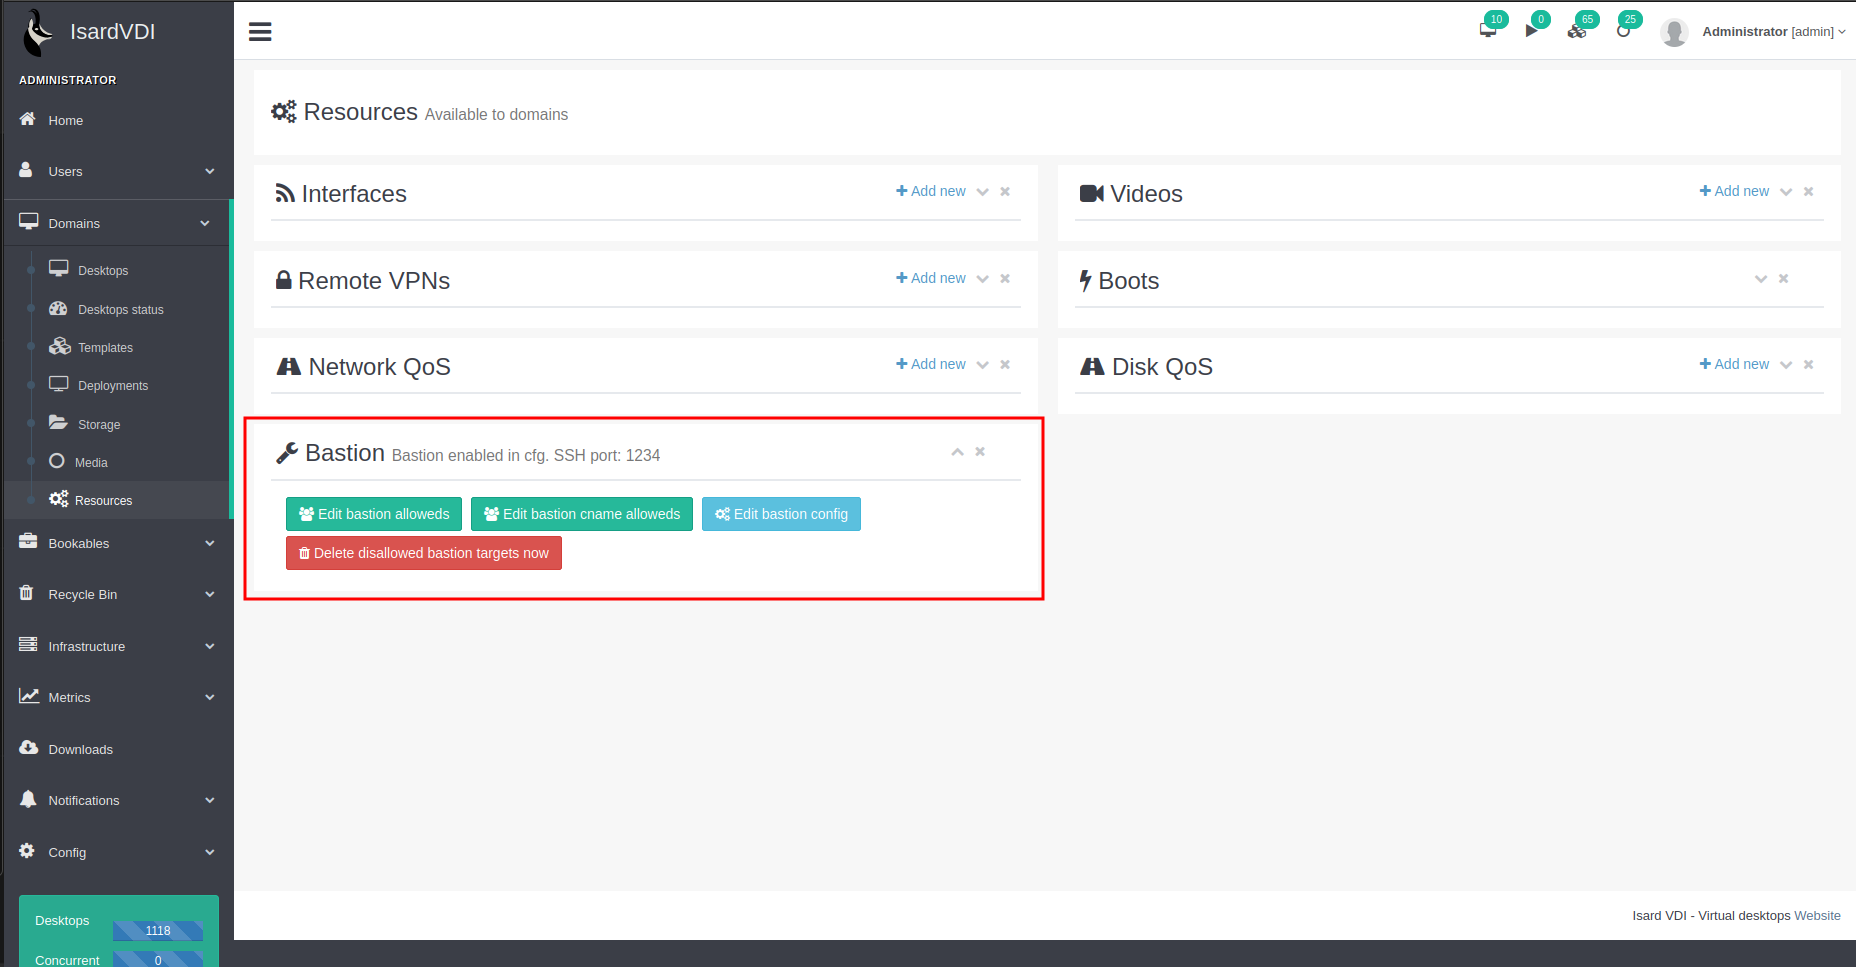This screenshot has width=1856, height=967.
Task: Add new Remote VPN
Action: (x=931, y=278)
